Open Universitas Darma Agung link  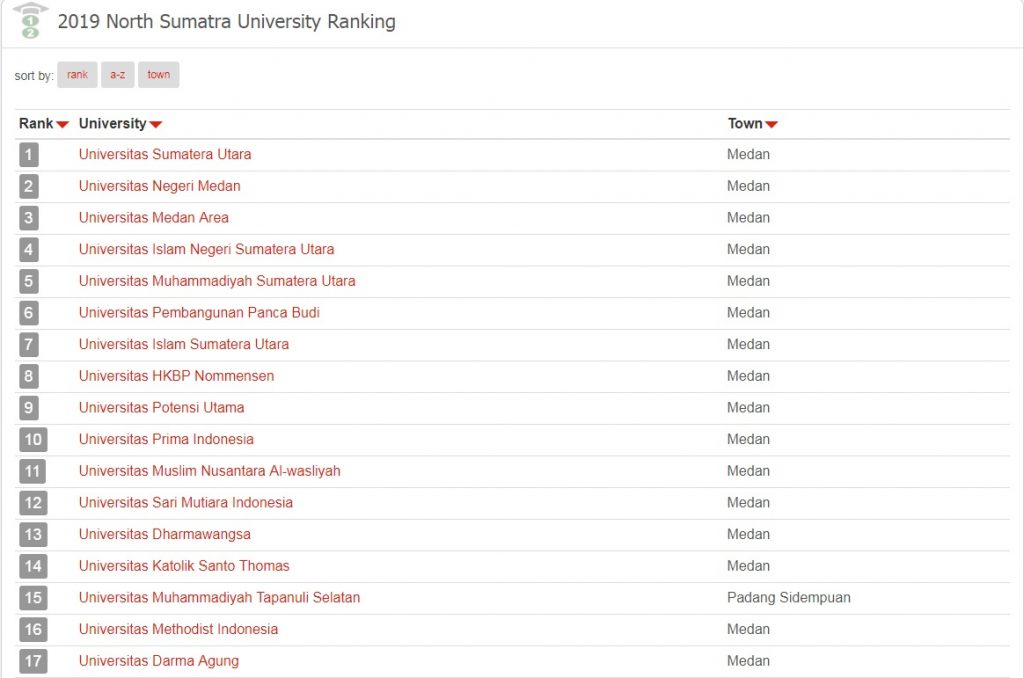pyautogui.click(x=159, y=661)
